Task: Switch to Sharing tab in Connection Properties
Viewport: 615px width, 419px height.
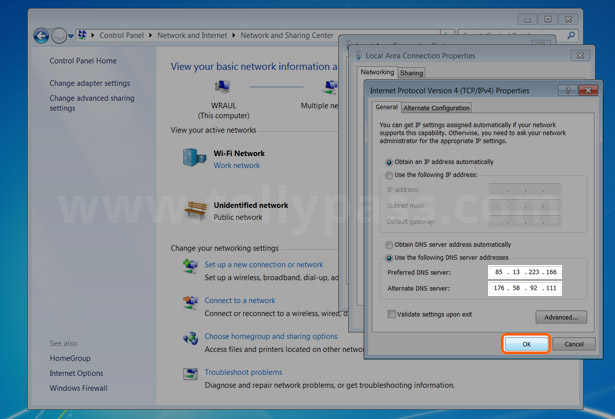Action: pyautogui.click(x=411, y=73)
